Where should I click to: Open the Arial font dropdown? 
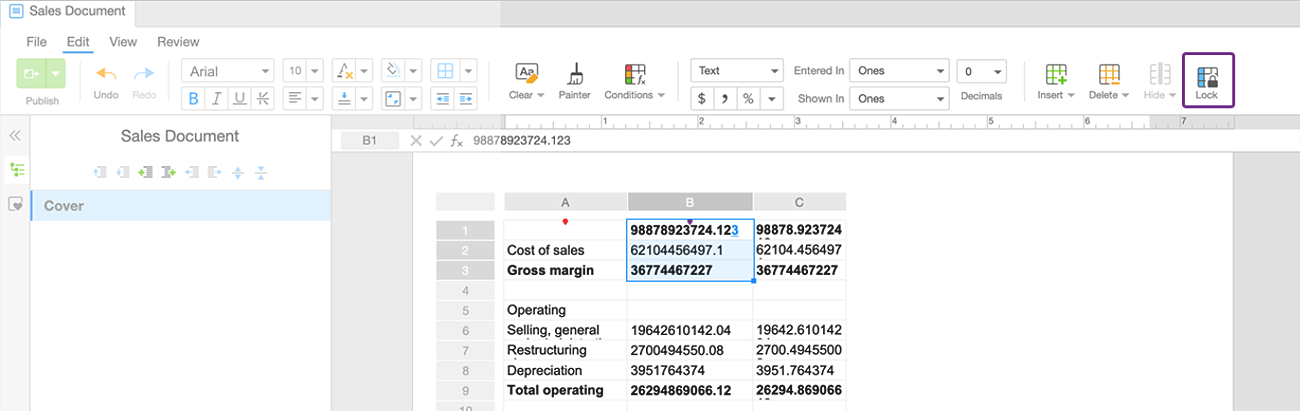[x=227, y=71]
